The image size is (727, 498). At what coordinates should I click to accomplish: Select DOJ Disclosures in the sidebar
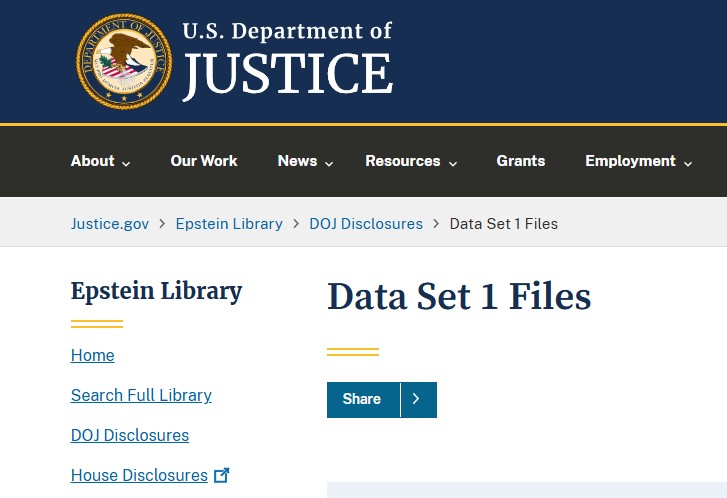click(x=130, y=435)
